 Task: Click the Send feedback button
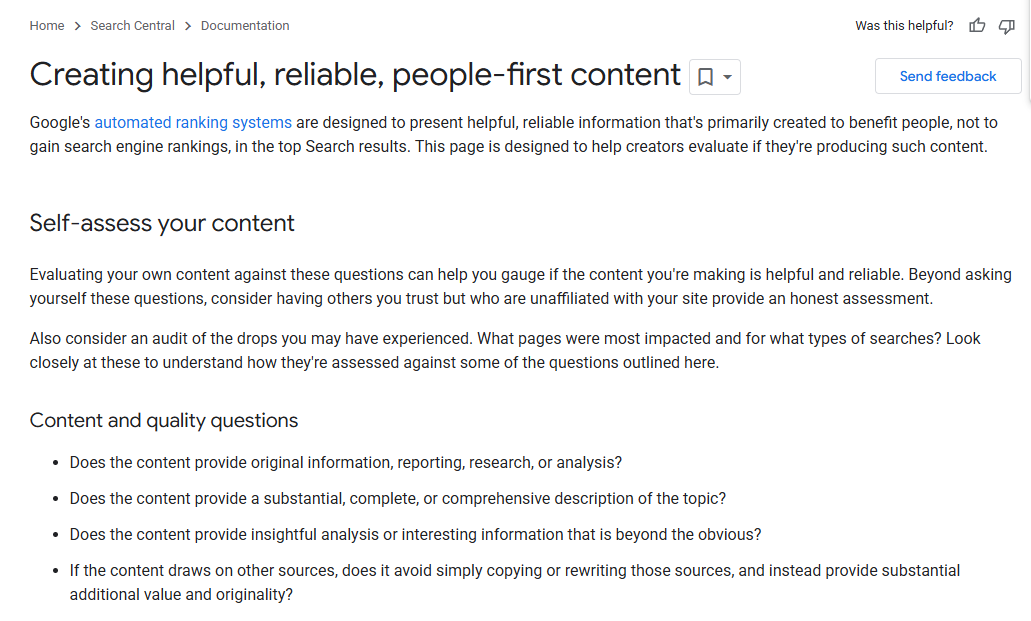click(x=947, y=76)
